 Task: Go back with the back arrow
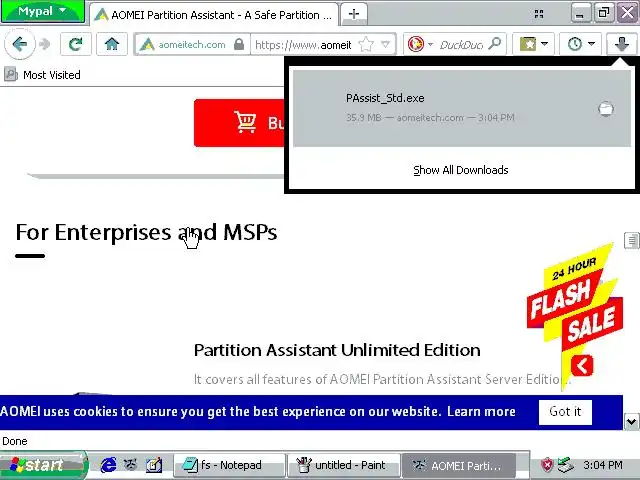[x=19, y=44]
